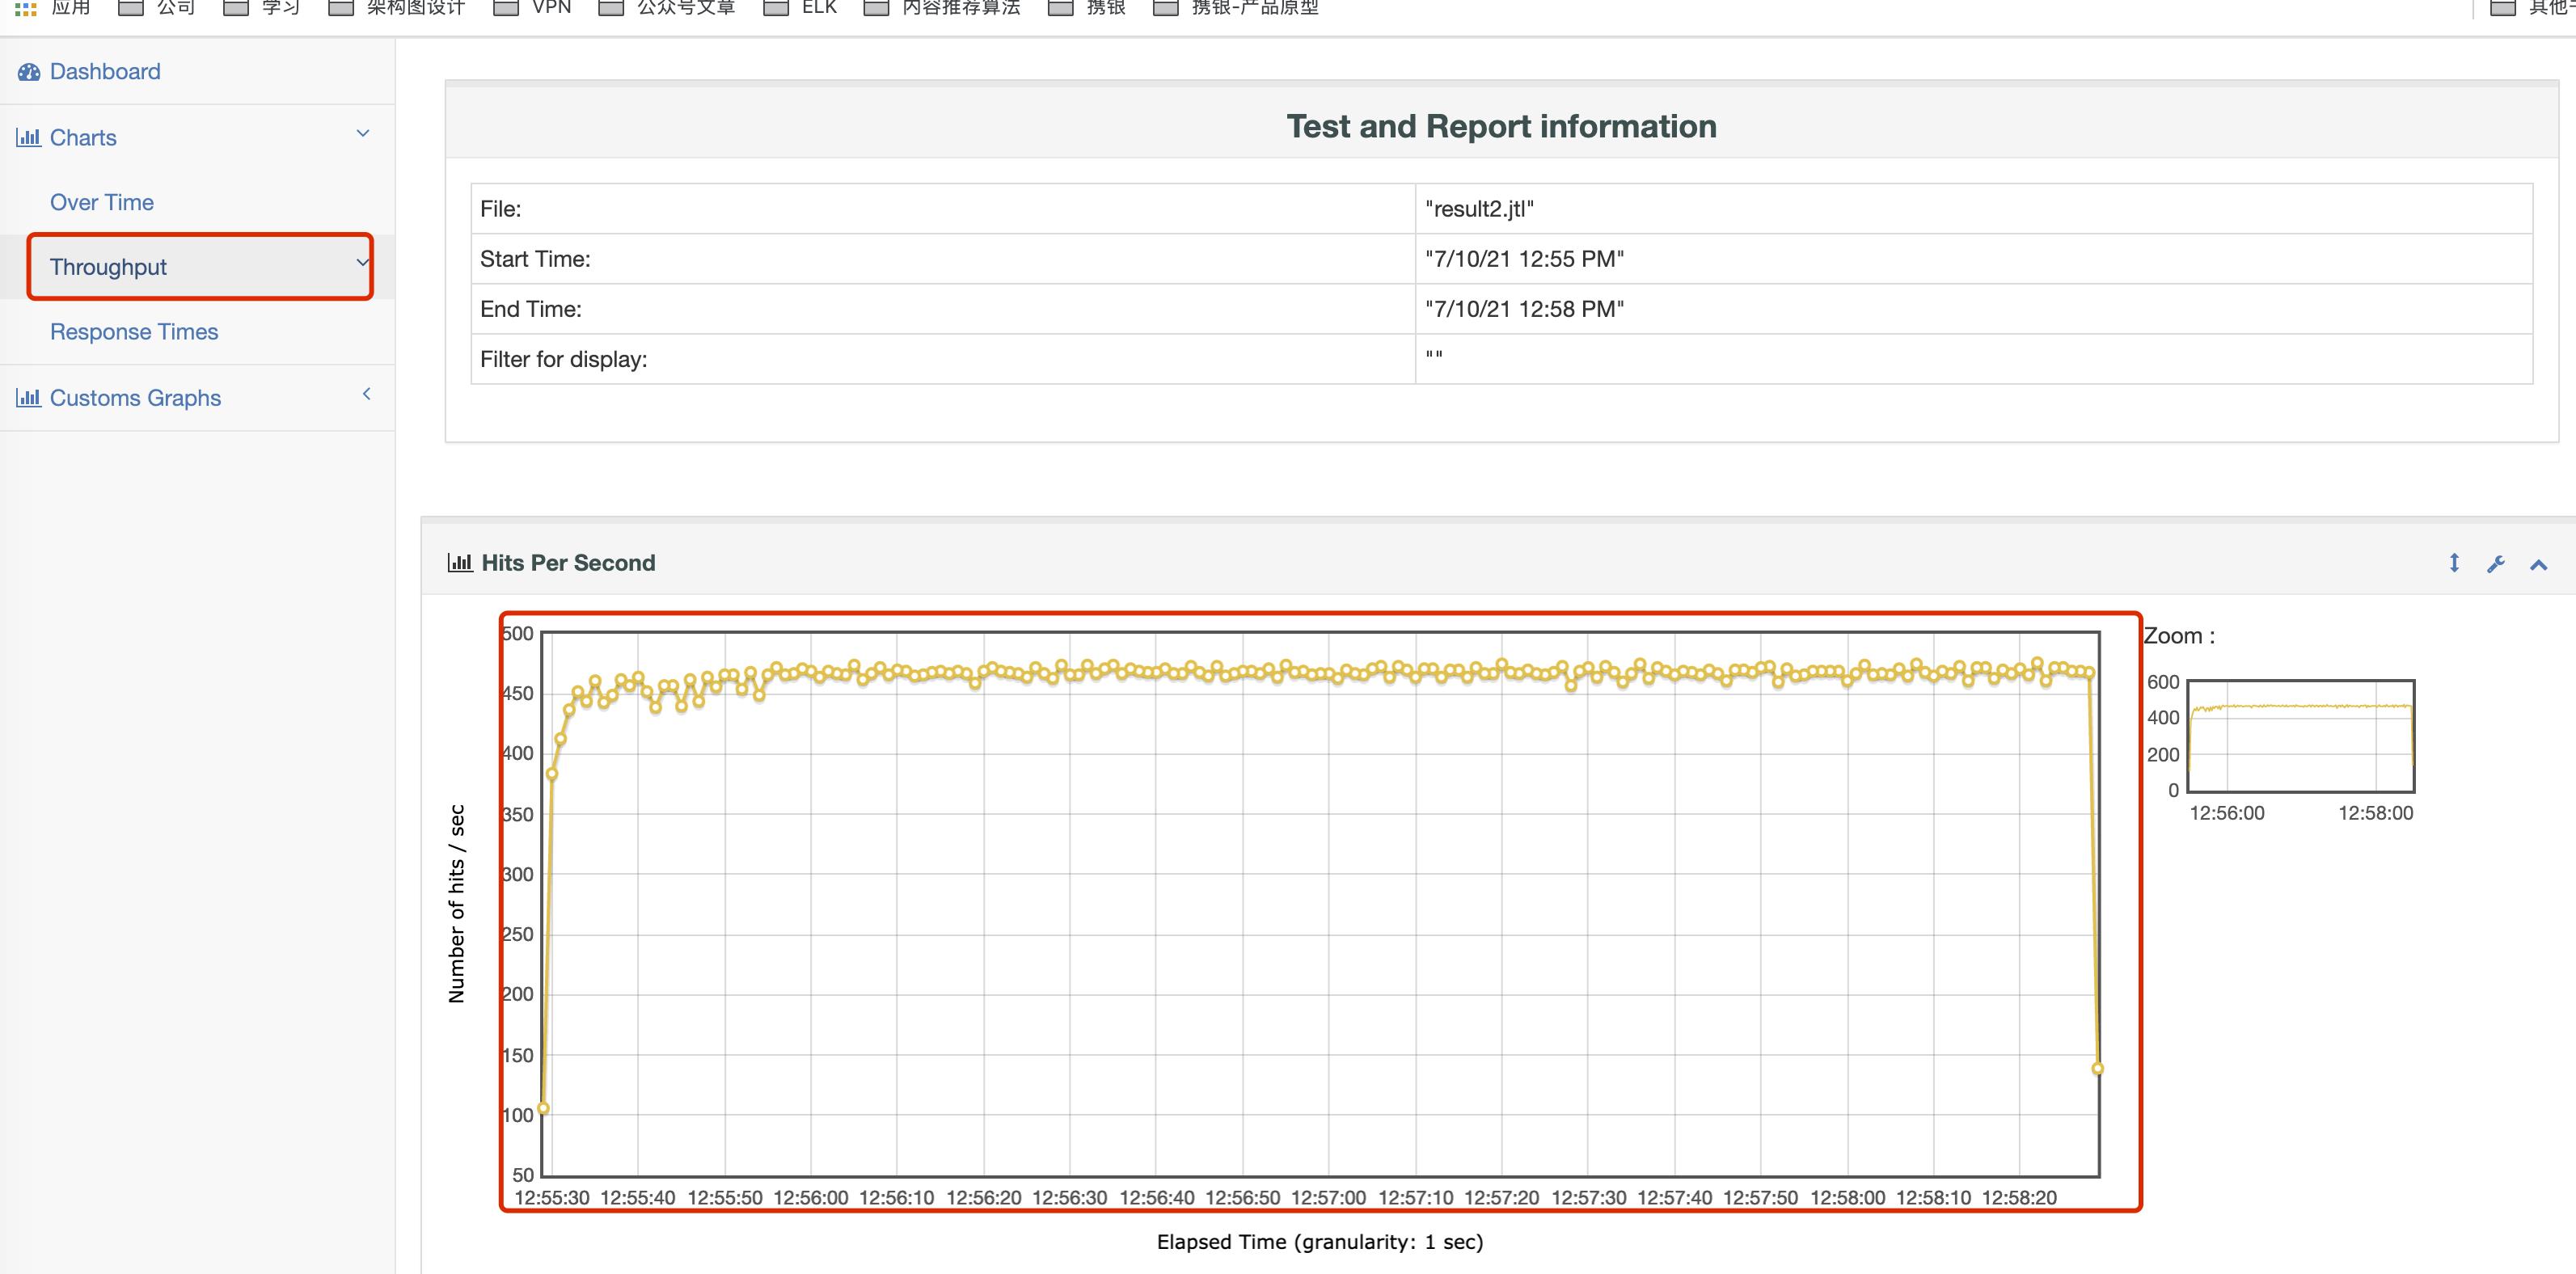Image resolution: width=2576 pixels, height=1274 pixels.
Task: Open Response Times charts
Action: tap(134, 331)
